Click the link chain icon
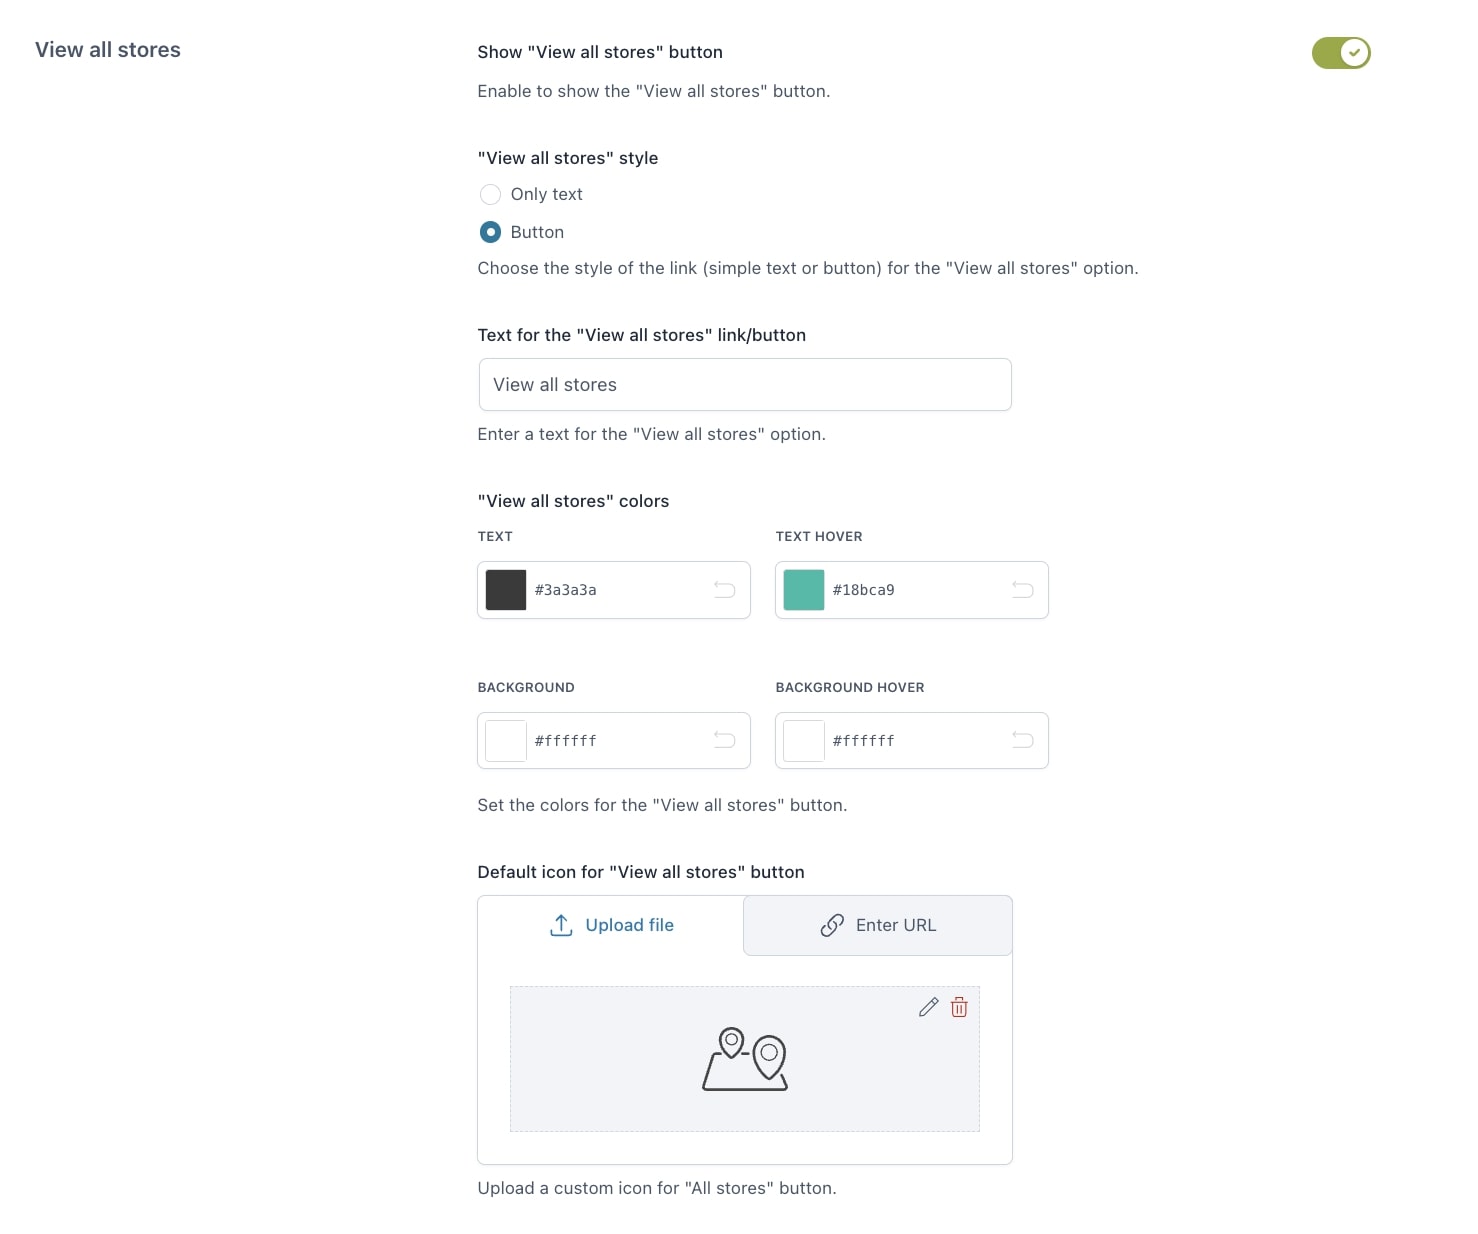This screenshot has width=1478, height=1234. point(832,925)
